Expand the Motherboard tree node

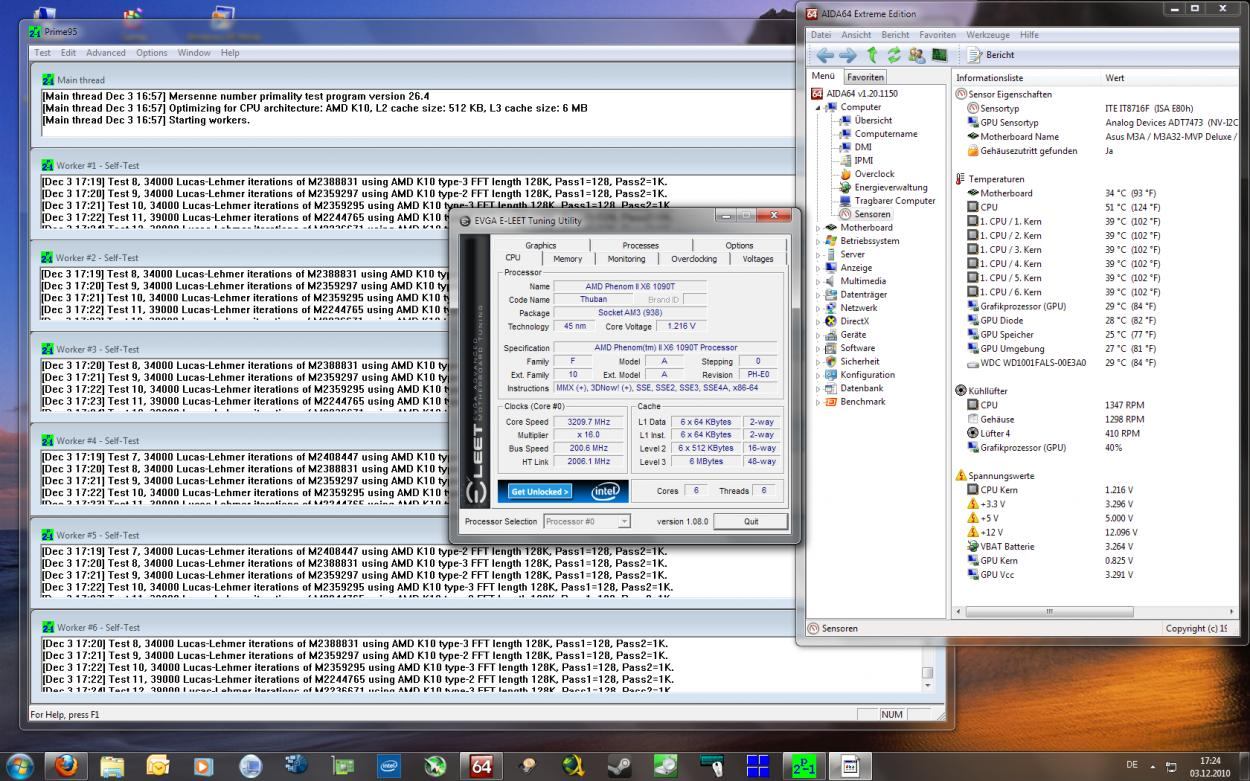[818, 228]
